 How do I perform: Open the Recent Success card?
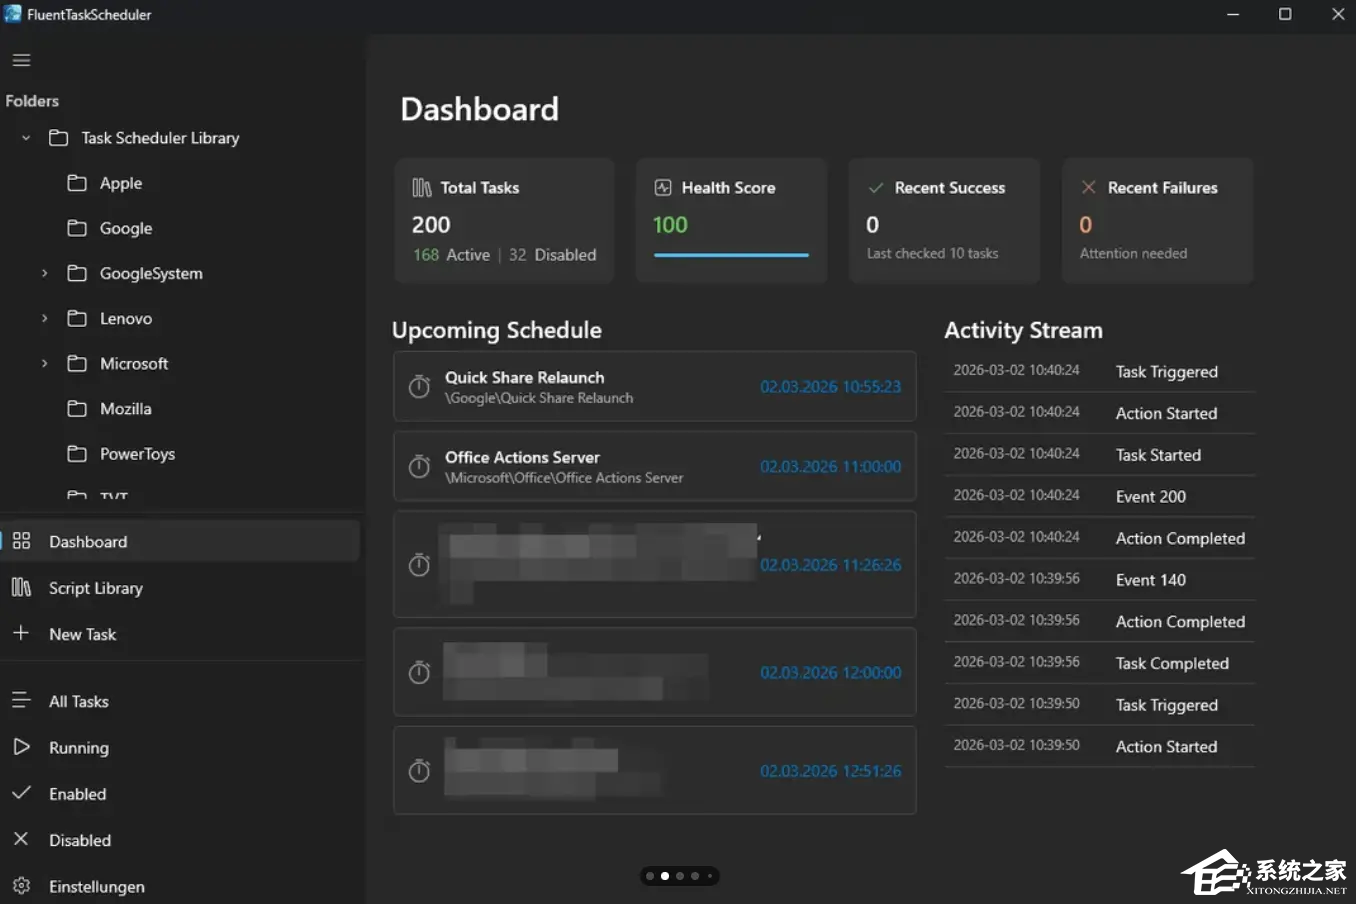[944, 221]
